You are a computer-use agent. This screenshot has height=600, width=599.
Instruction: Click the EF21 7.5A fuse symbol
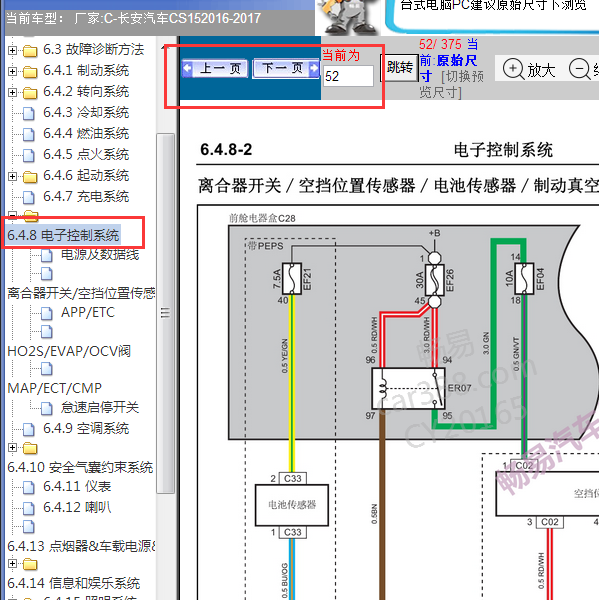[x=292, y=279]
